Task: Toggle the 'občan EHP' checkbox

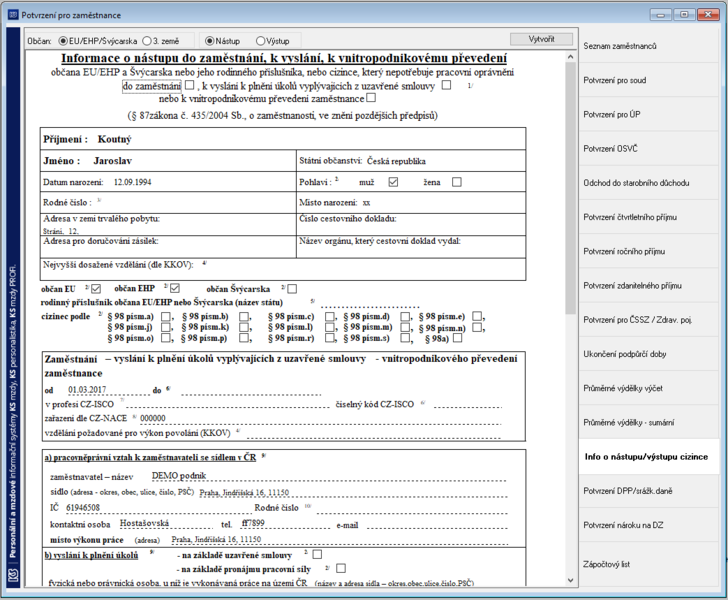Action: pyautogui.click(x=175, y=288)
